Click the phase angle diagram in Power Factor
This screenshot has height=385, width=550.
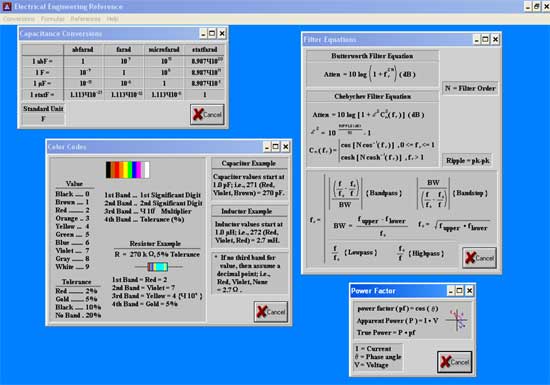coord(458,320)
